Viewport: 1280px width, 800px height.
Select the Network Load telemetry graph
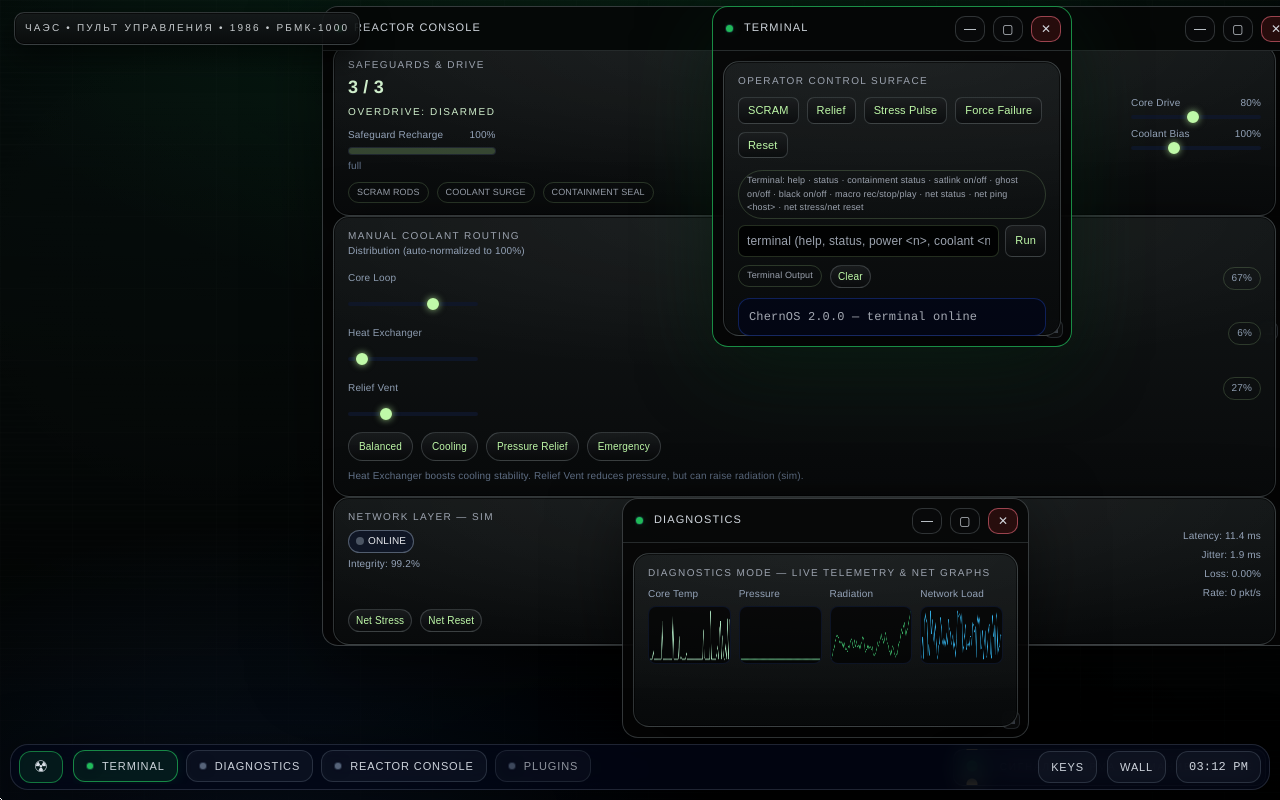point(960,634)
